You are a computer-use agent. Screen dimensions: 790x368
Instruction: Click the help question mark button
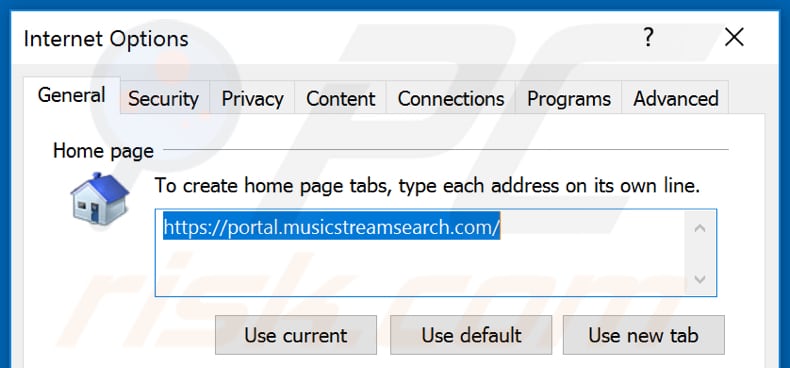coord(649,37)
